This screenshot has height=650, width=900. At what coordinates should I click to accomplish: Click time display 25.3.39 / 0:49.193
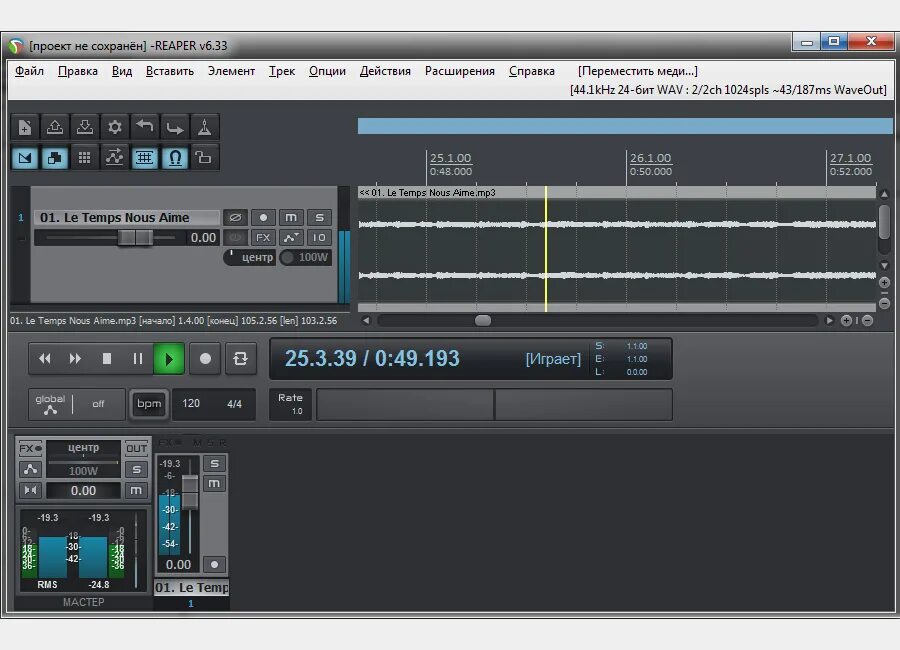click(373, 359)
